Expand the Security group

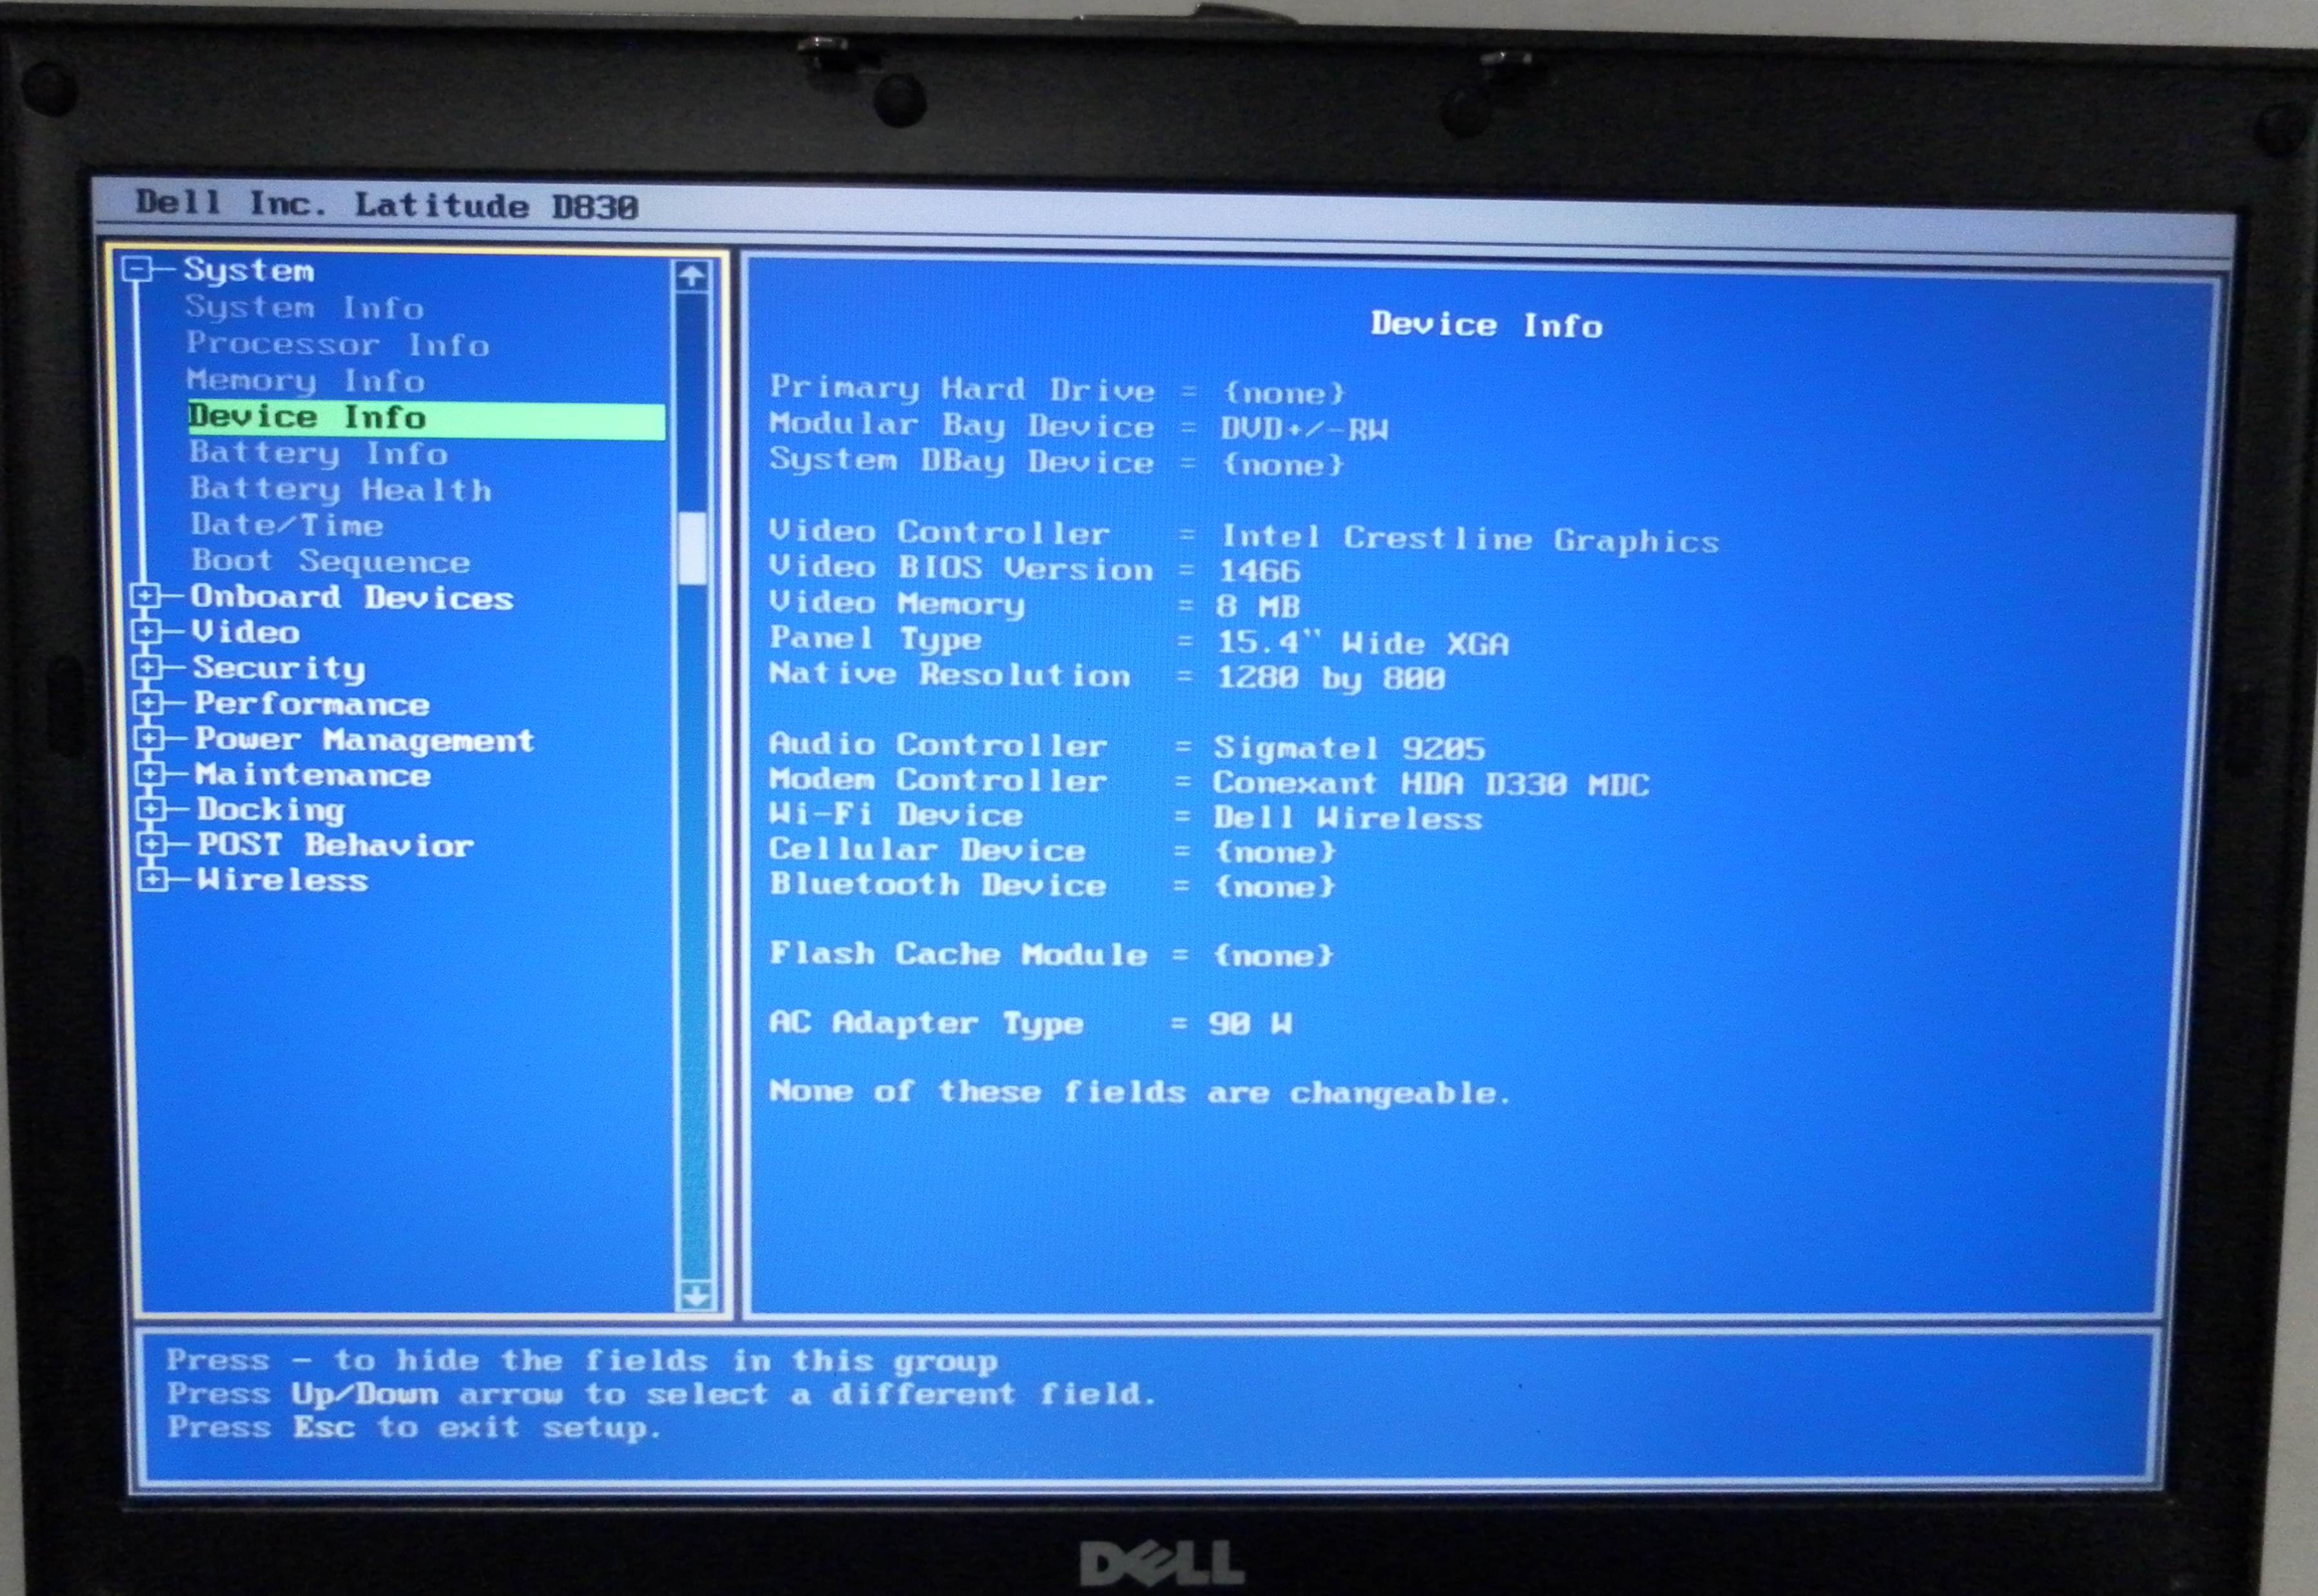click(x=147, y=667)
